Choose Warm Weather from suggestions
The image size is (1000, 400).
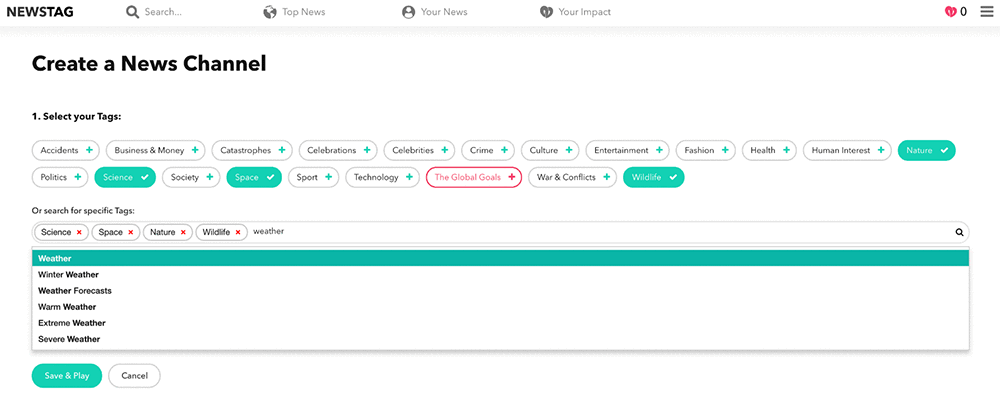coord(501,307)
